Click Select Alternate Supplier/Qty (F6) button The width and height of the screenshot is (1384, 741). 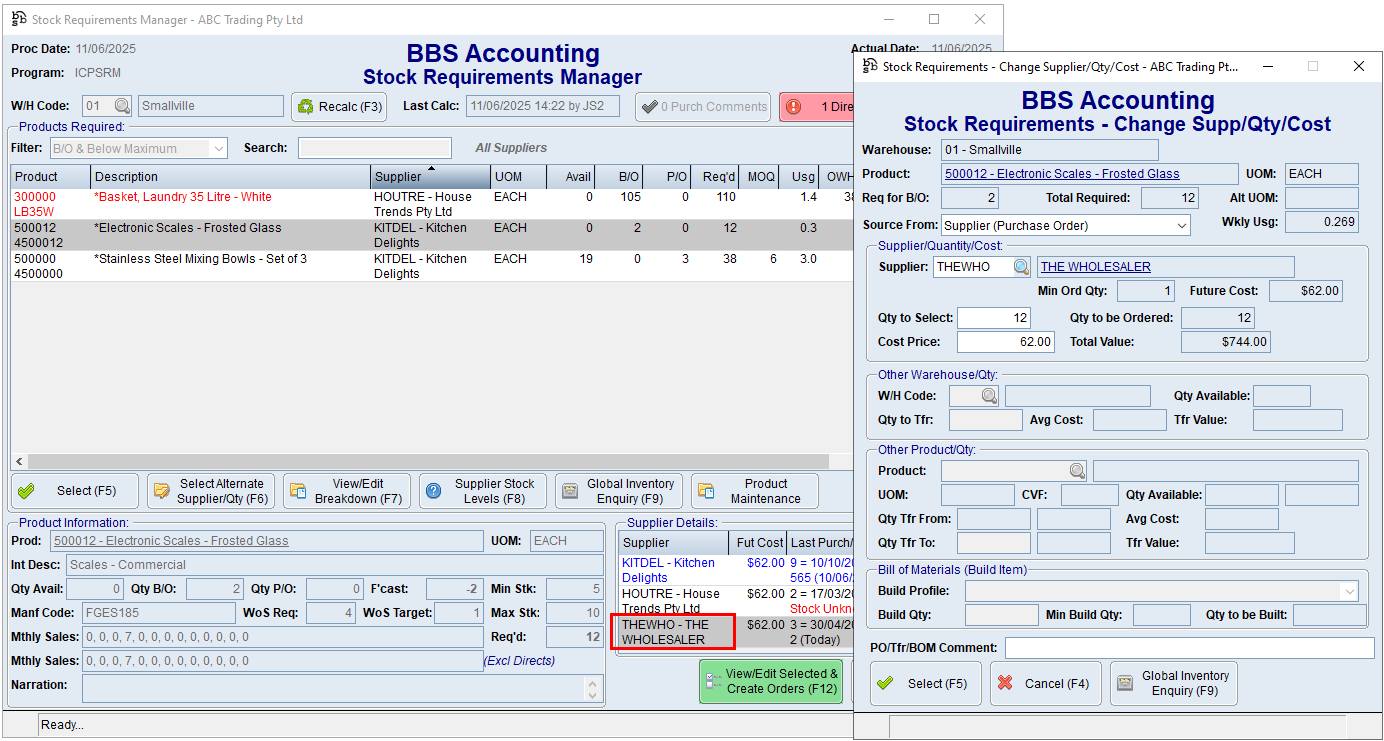(210, 491)
